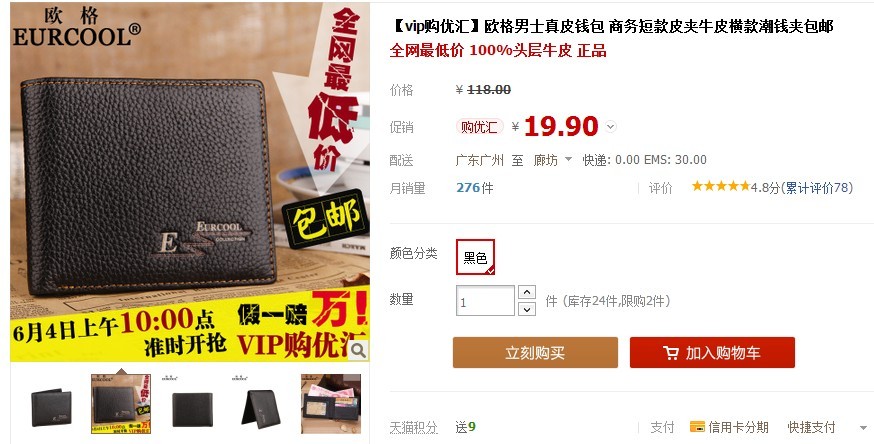This screenshot has width=874, height=444.
Task: Click the 立刻购买 buy now button
Action: pyautogui.click(x=535, y=353)
